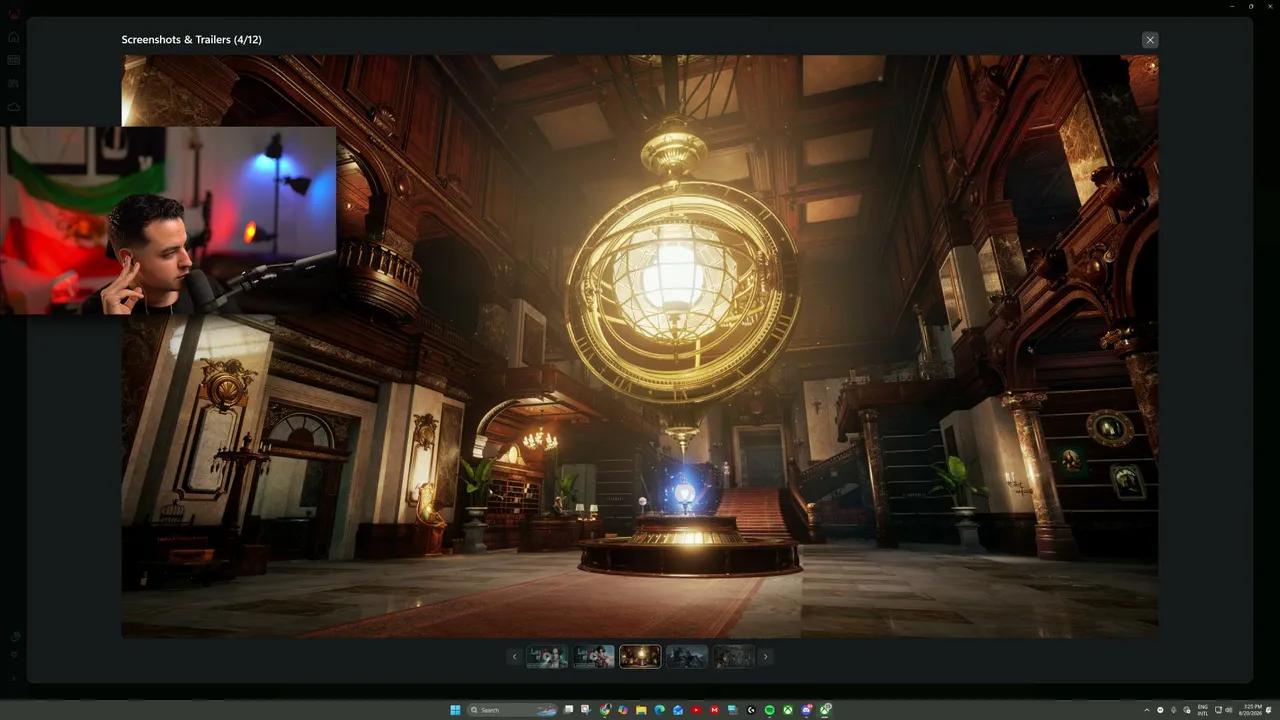
Task: Open File Explorer from the taskbar
Action: (641, 710)
